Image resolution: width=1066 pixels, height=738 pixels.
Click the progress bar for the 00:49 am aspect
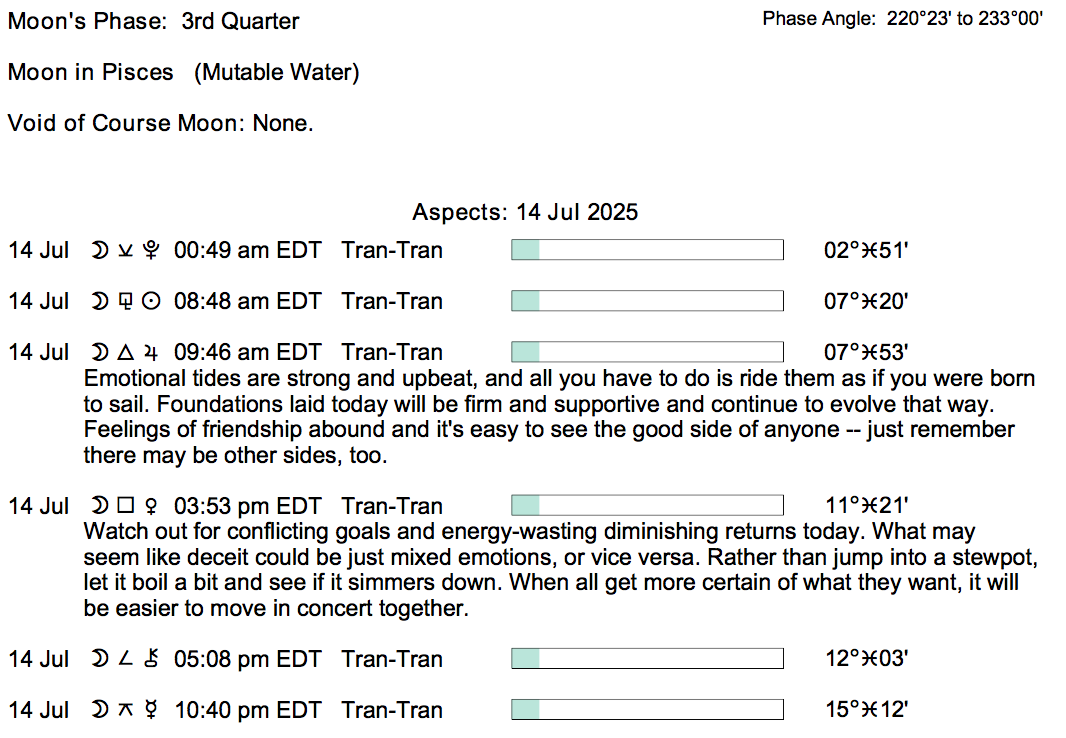(x=647, y=250)
